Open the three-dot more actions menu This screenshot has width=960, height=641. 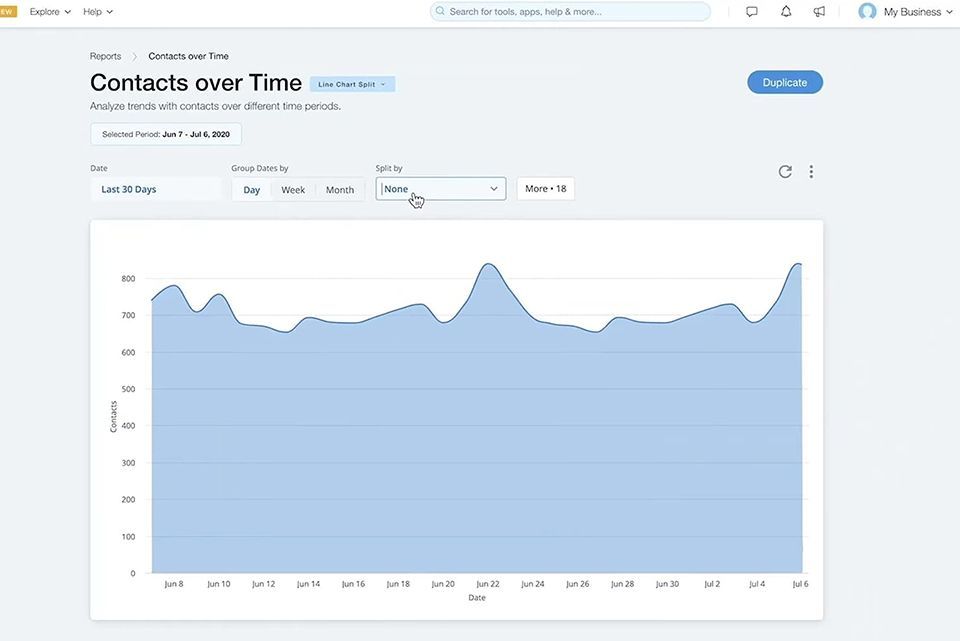[x=811, y=171]
